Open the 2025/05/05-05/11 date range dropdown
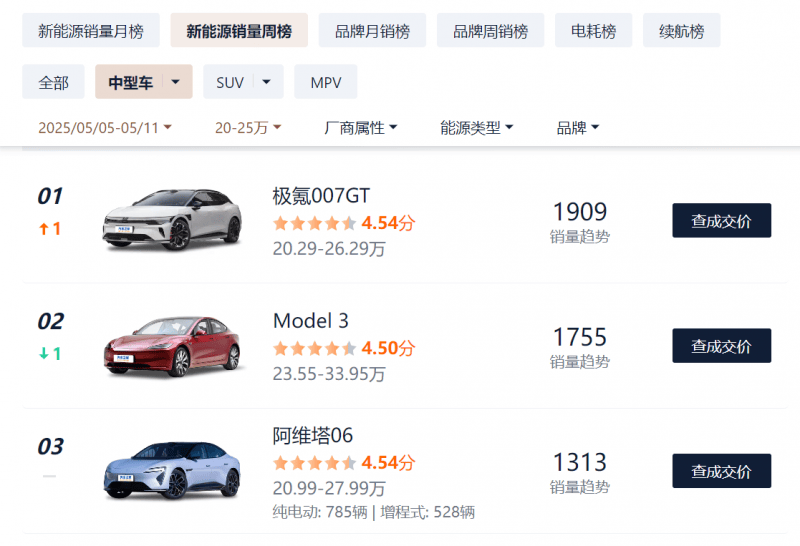This screenshot has width=800, height=546. [105, 127]
